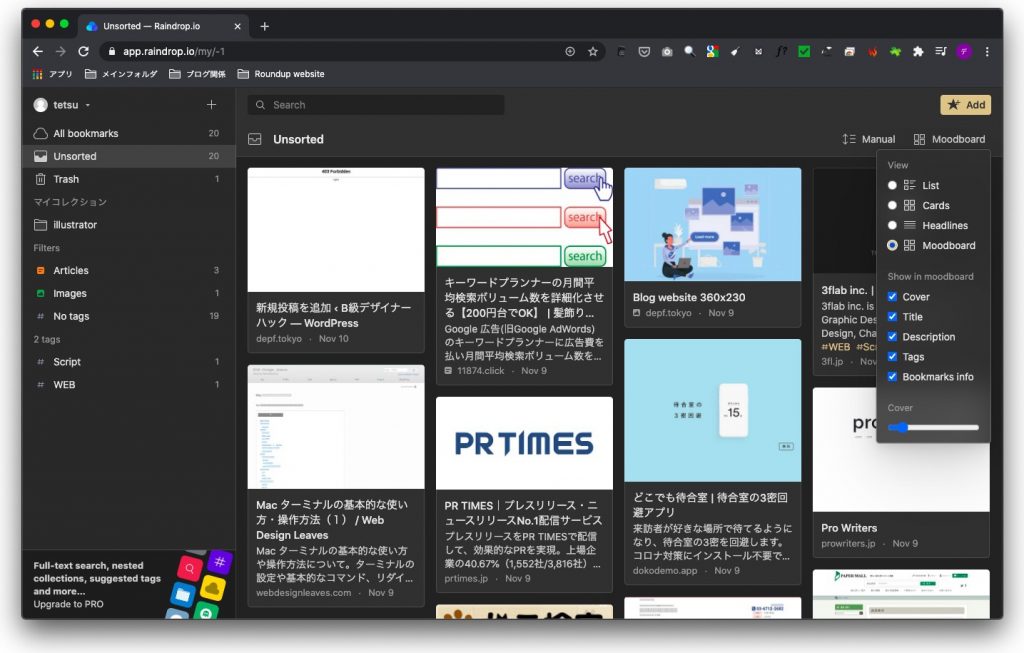
Task: Select the Script tag
Action: pos(129,362)
